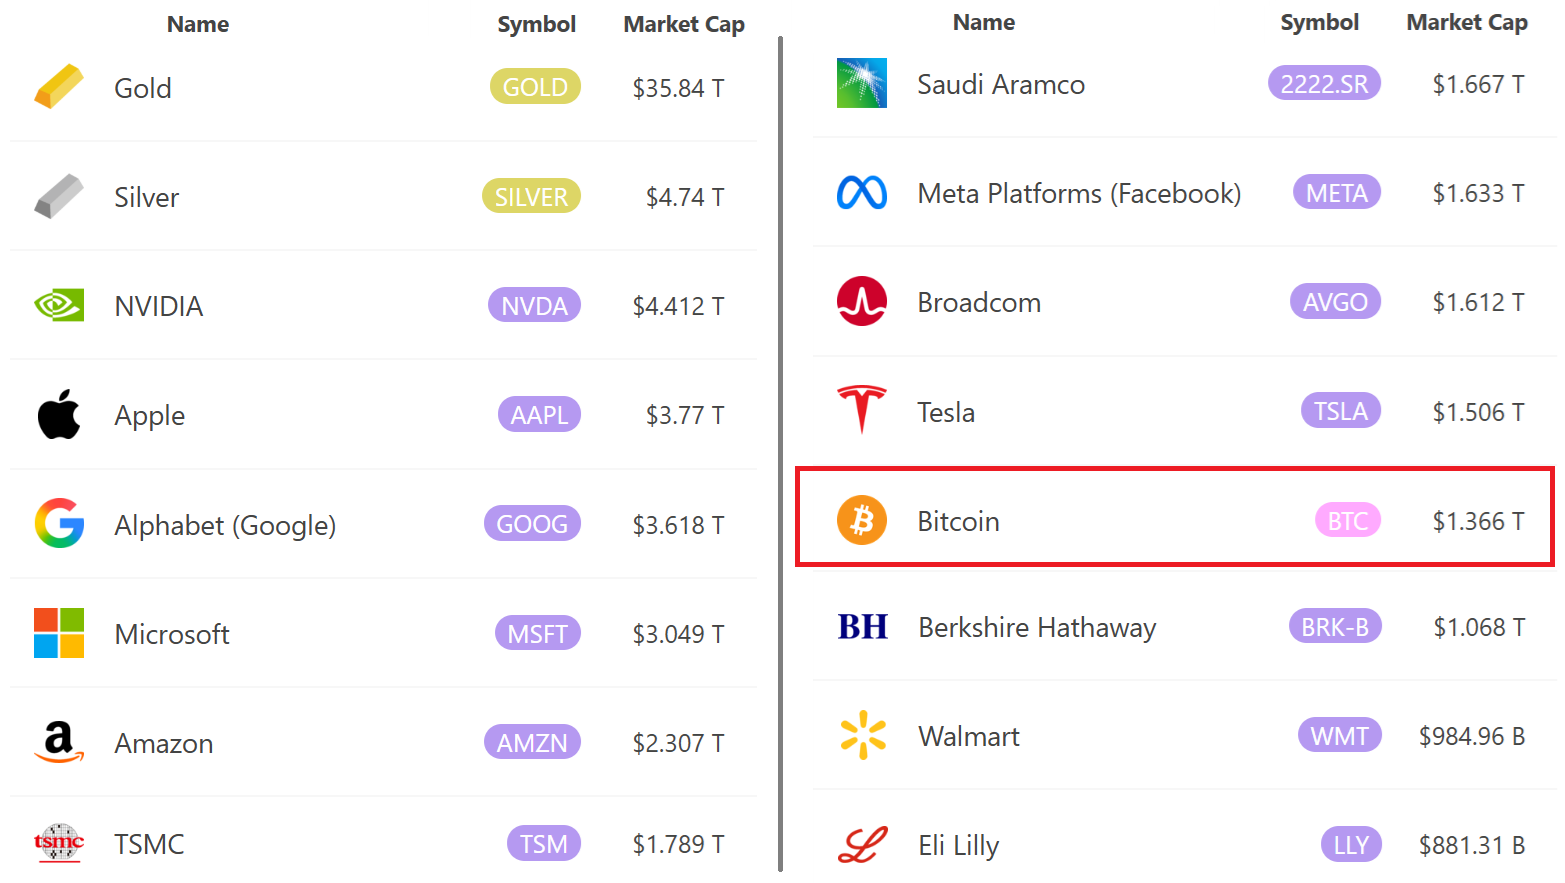The height and width of the screenshot is (883, 1565).
Task: Click Tesla's $1.506 T market cap value
Action: [x=1478, y=411]
